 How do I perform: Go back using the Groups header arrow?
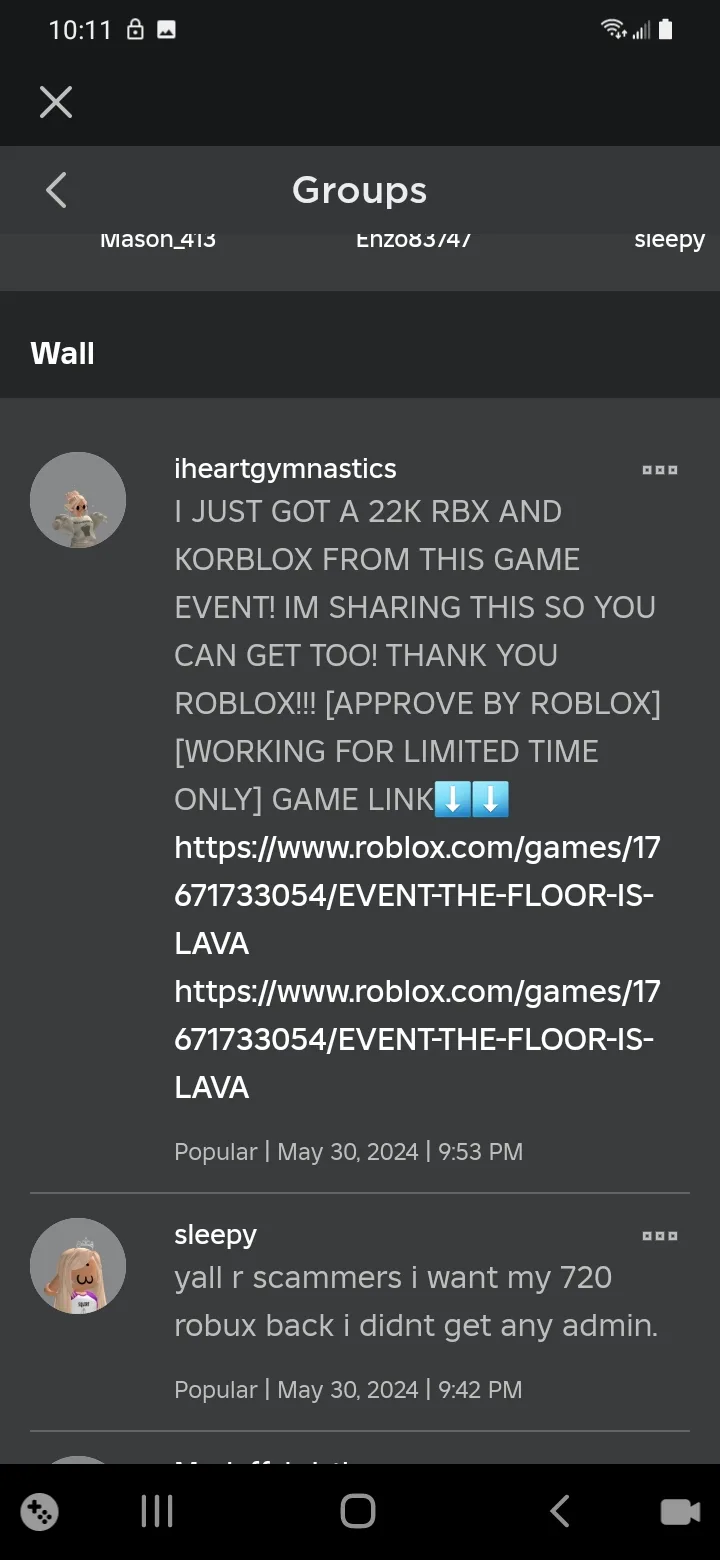pos(56,190)
